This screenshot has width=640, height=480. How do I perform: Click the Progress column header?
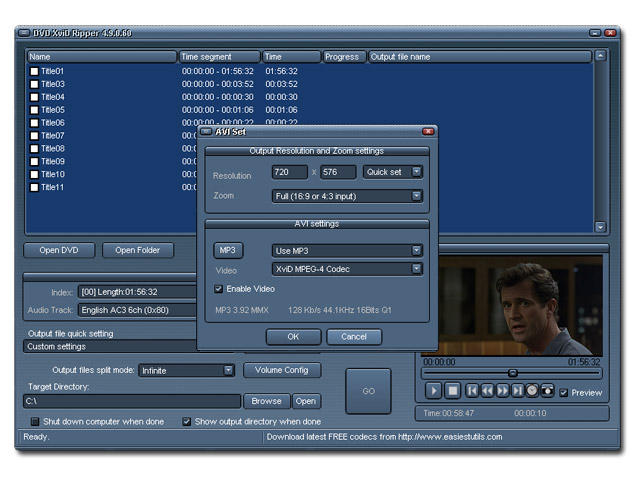(x=344, y=57)
